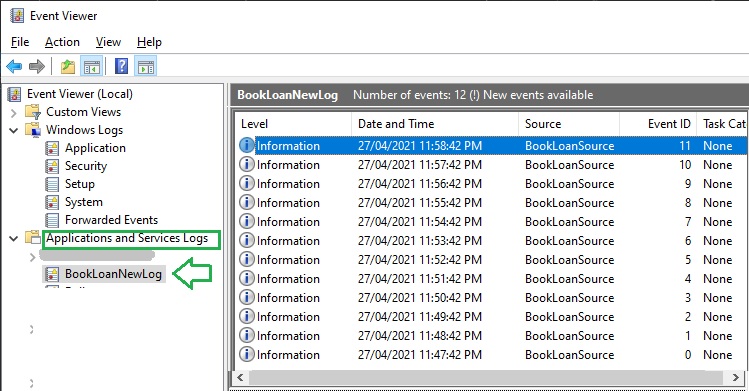Click the info icon of Event ID 8
Viewport: 749px width, 391px height.
246,202
